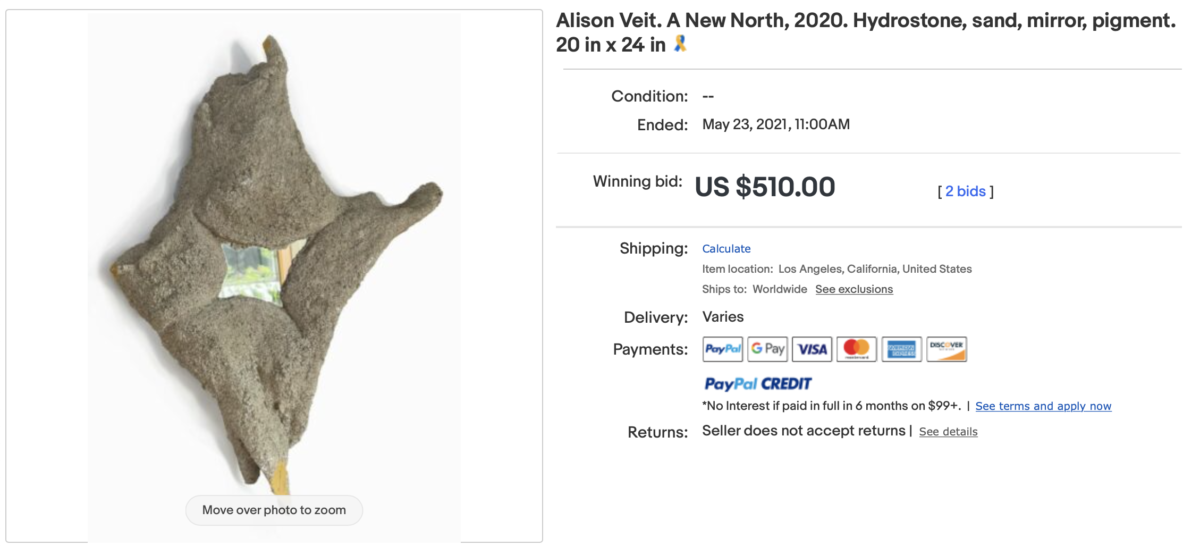This screenshot has height=554, width=1200.
Task: Click the Discover card icon
Action: point(946,349)
